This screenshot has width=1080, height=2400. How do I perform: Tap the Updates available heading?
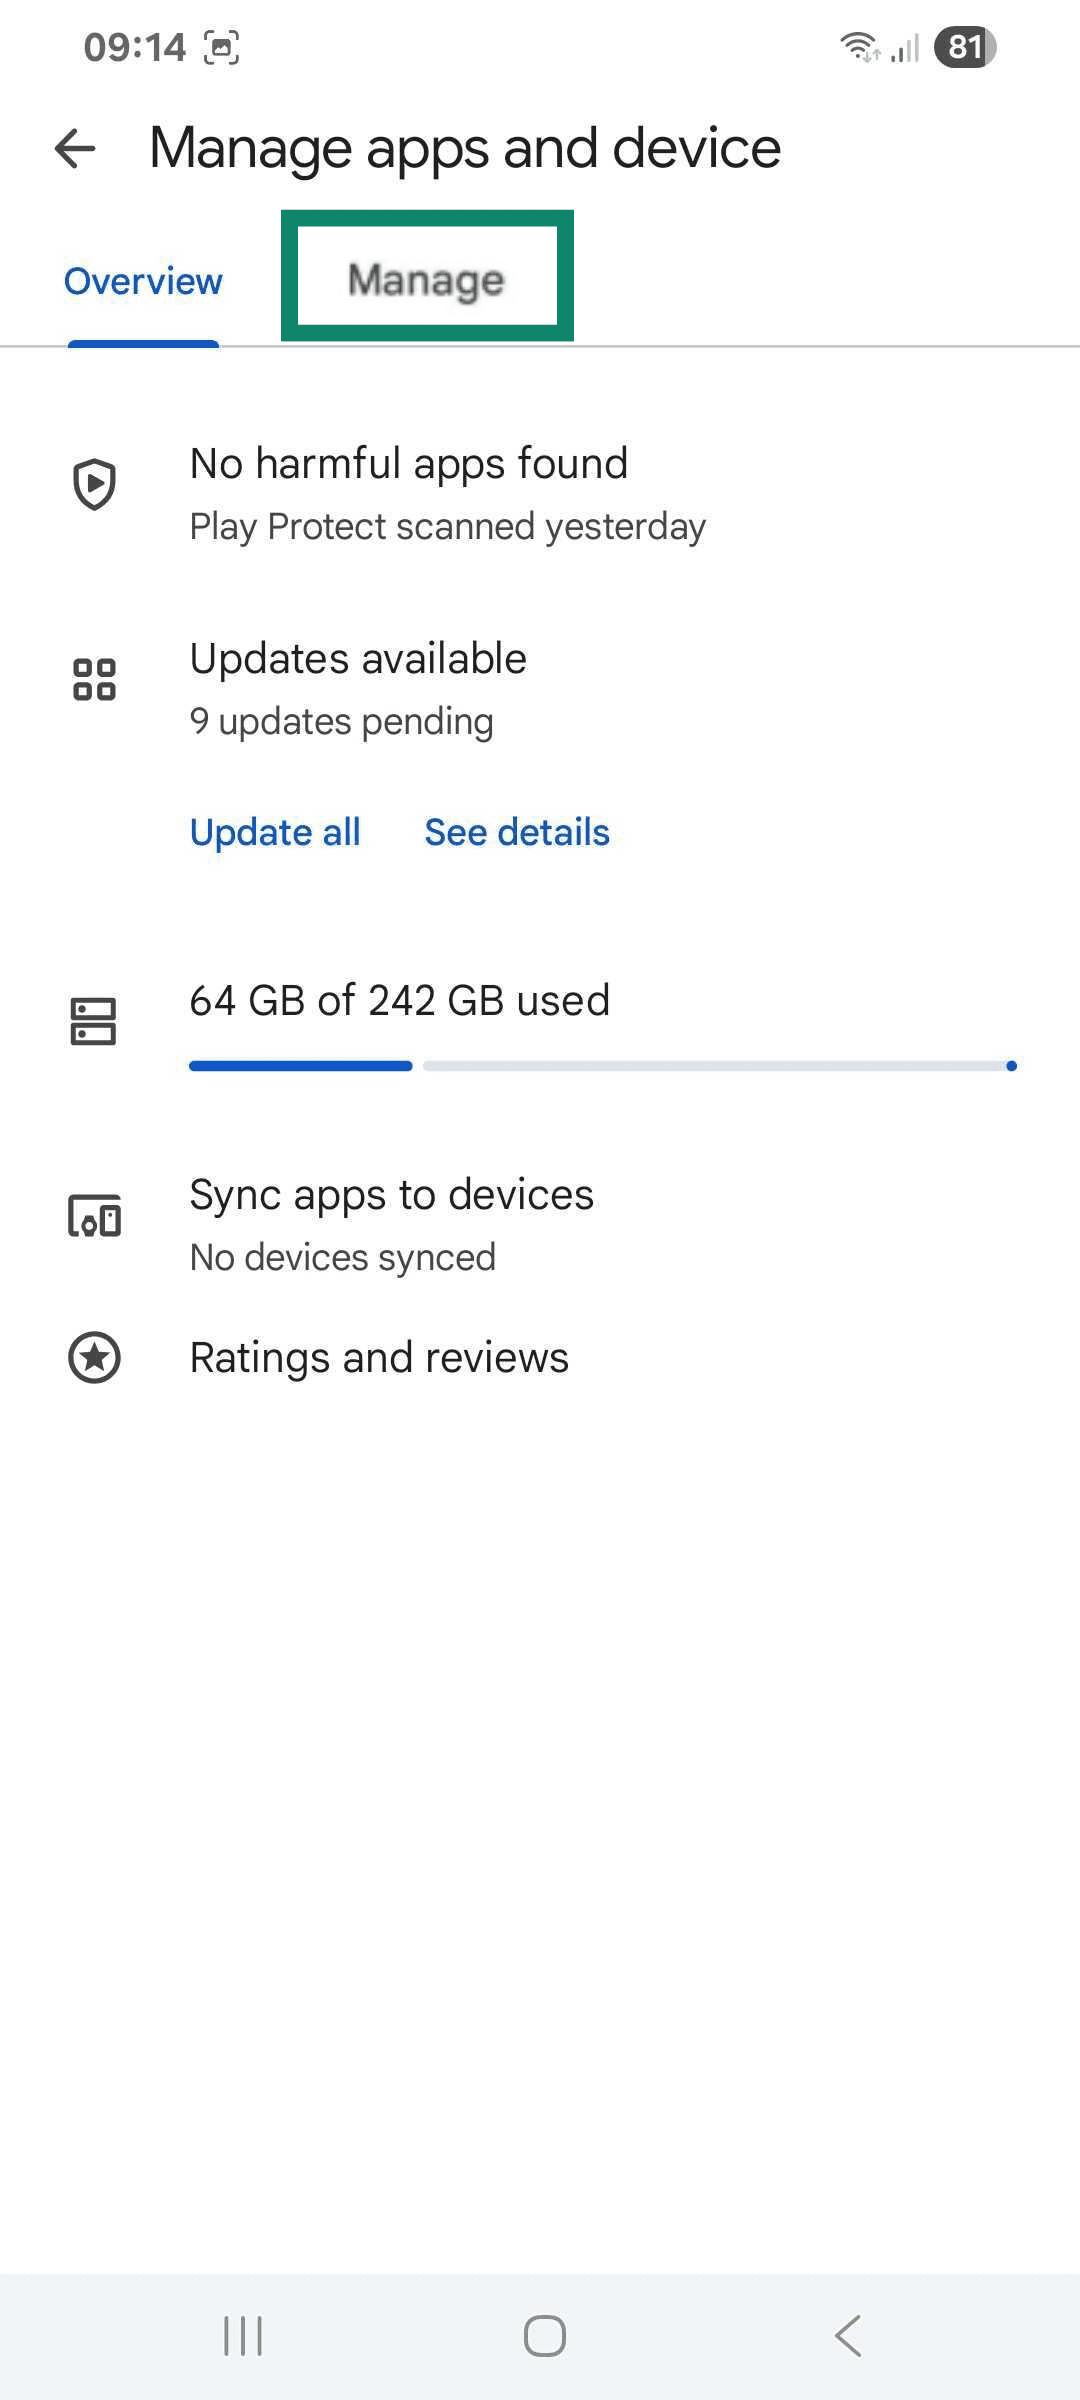pos(358,659)
